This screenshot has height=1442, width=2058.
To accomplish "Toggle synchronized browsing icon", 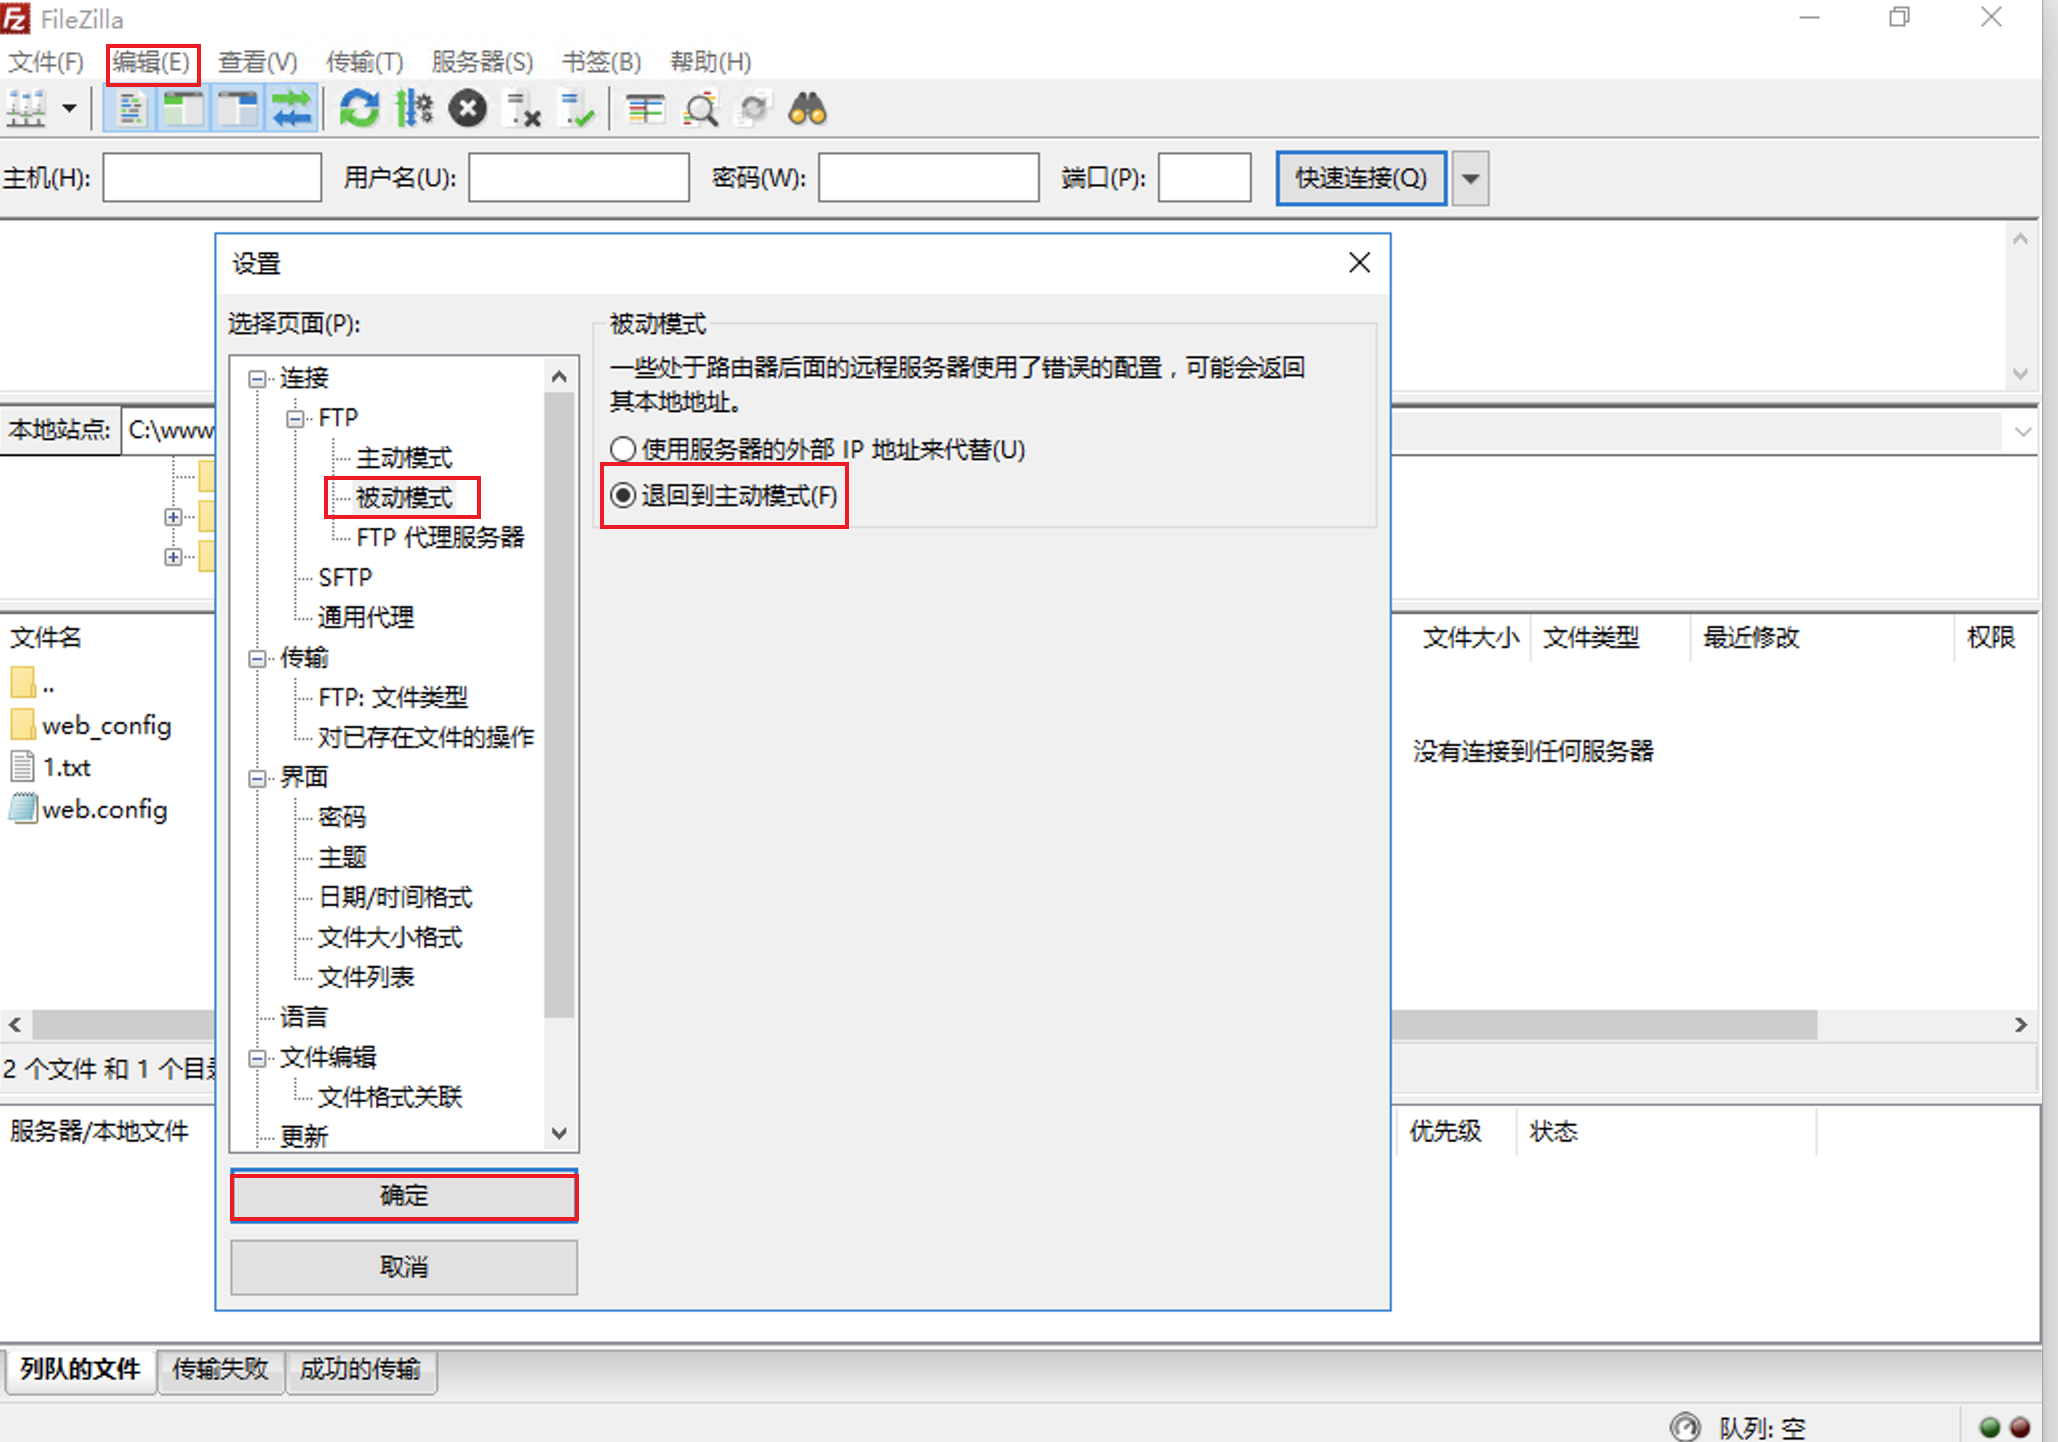I will pyautogui.click(x=754, y=108).
